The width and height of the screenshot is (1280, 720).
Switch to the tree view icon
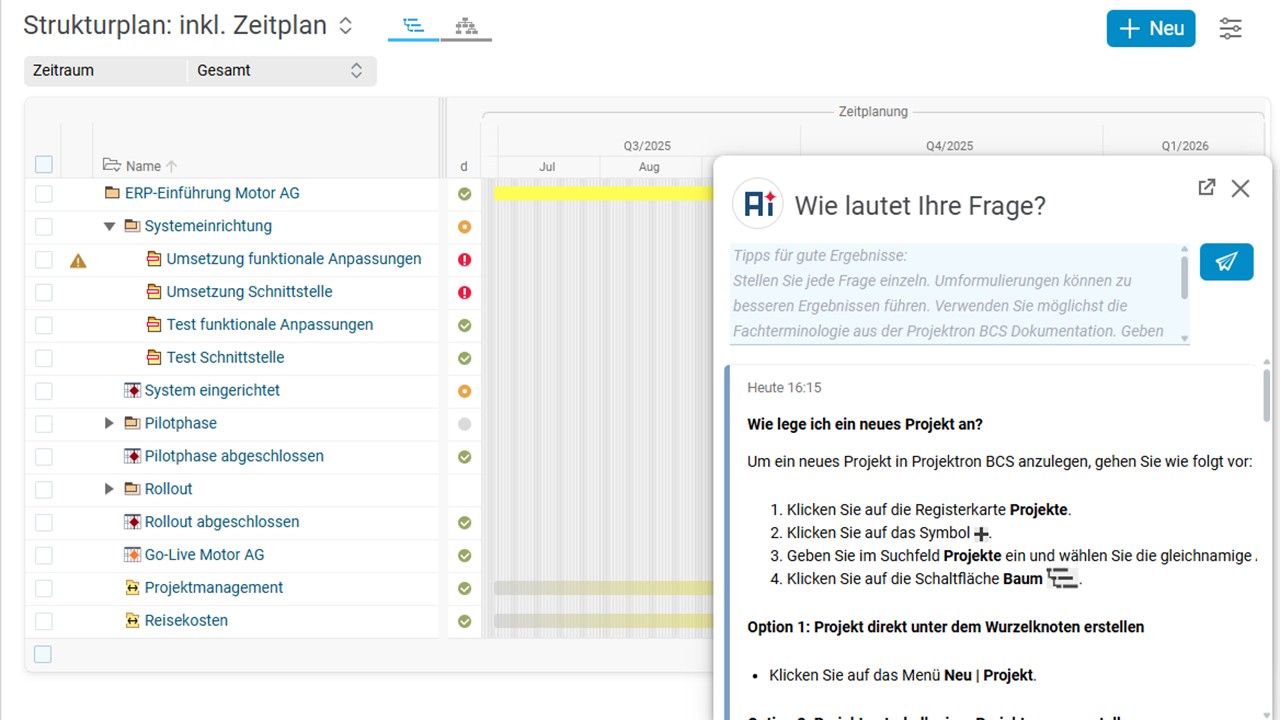point(413,27)
